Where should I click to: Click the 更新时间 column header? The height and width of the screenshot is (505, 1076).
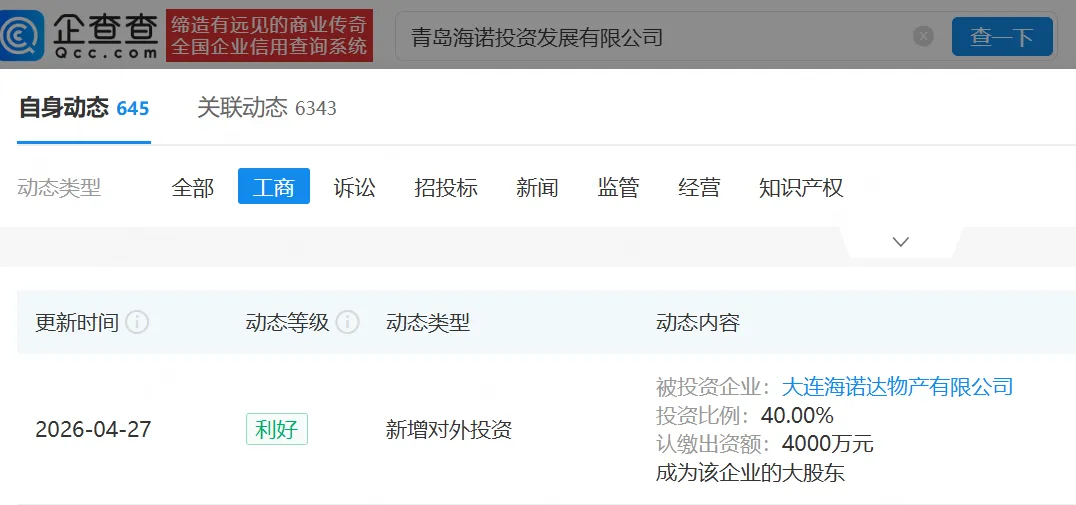[x=78, y=322]
